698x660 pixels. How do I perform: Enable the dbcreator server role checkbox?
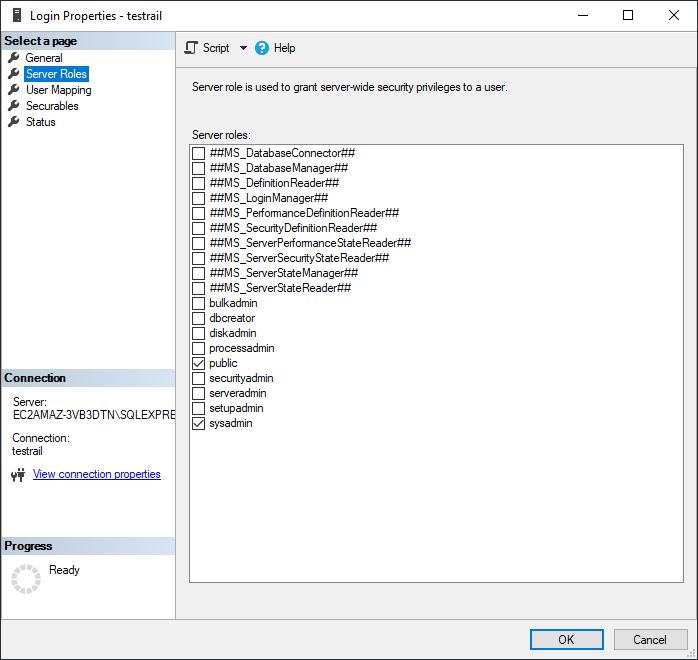point(198,318)
